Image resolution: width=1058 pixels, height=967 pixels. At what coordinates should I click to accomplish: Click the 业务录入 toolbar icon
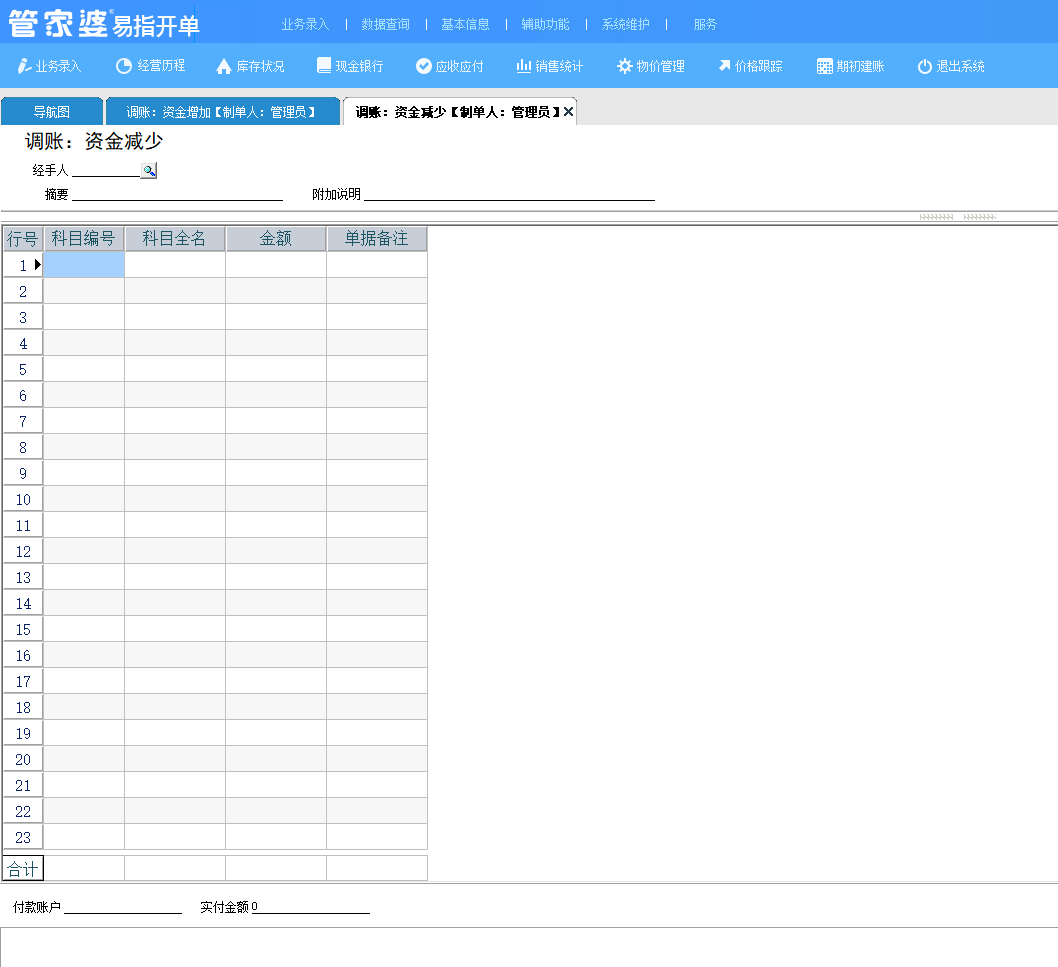24,65
